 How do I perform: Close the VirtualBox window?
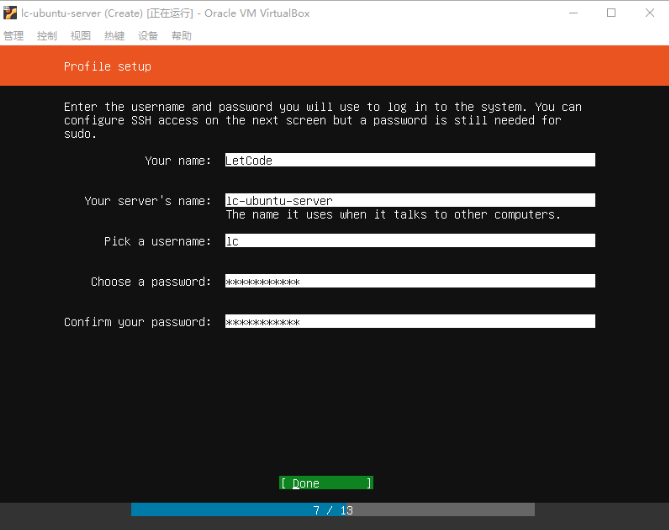650,13
